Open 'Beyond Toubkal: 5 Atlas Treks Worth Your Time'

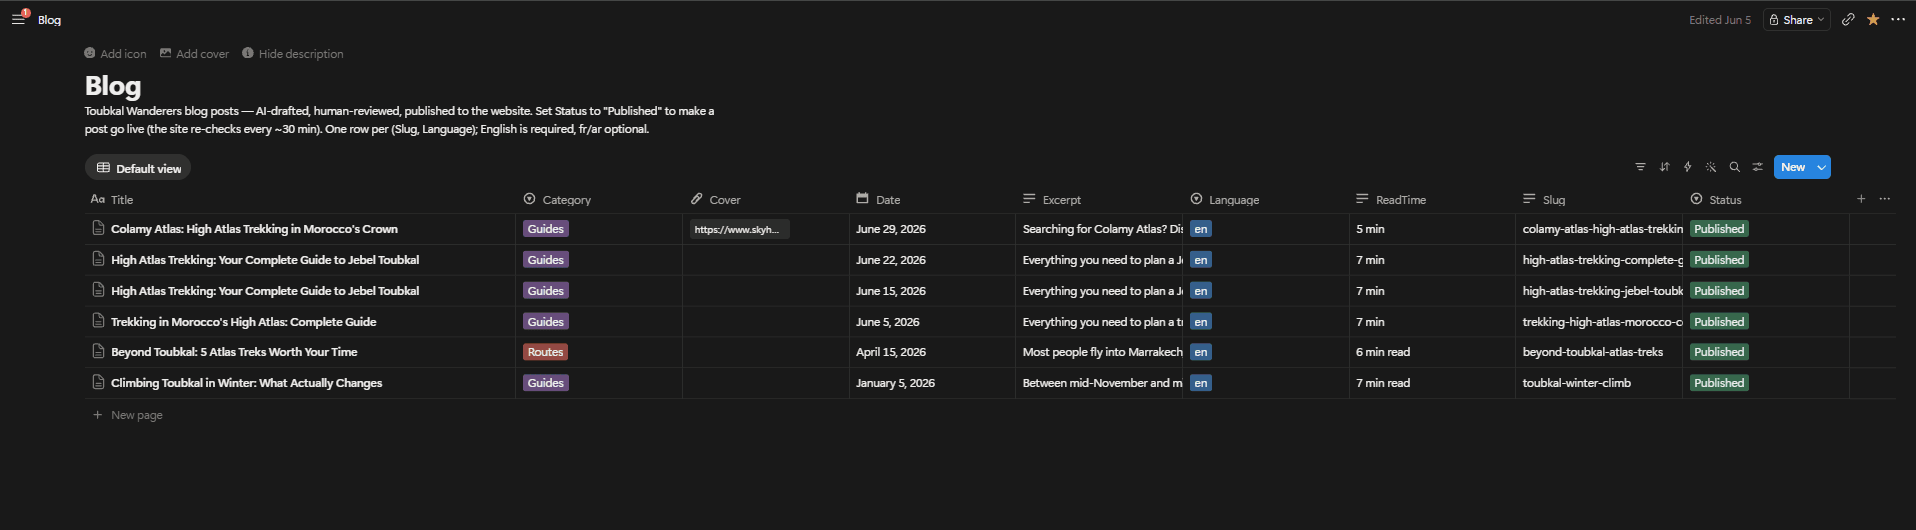(234, 352)
